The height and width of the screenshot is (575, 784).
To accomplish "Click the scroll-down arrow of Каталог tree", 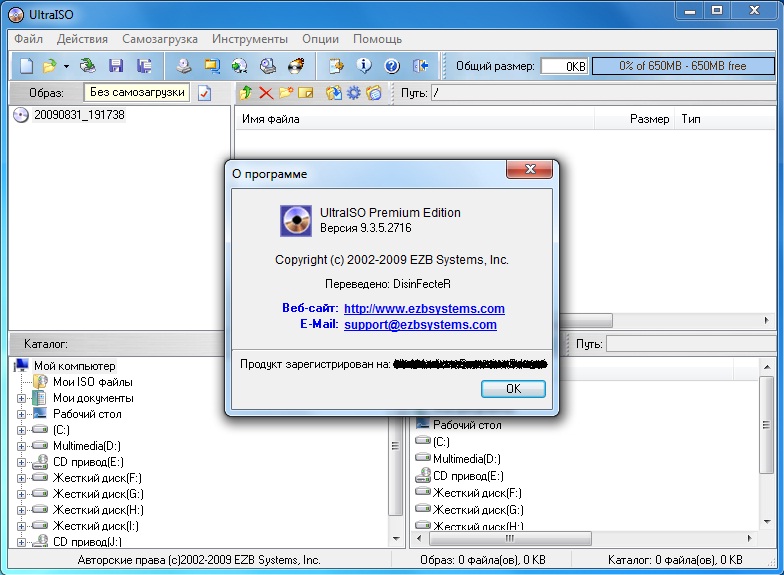I will click(x=396, y=538).
